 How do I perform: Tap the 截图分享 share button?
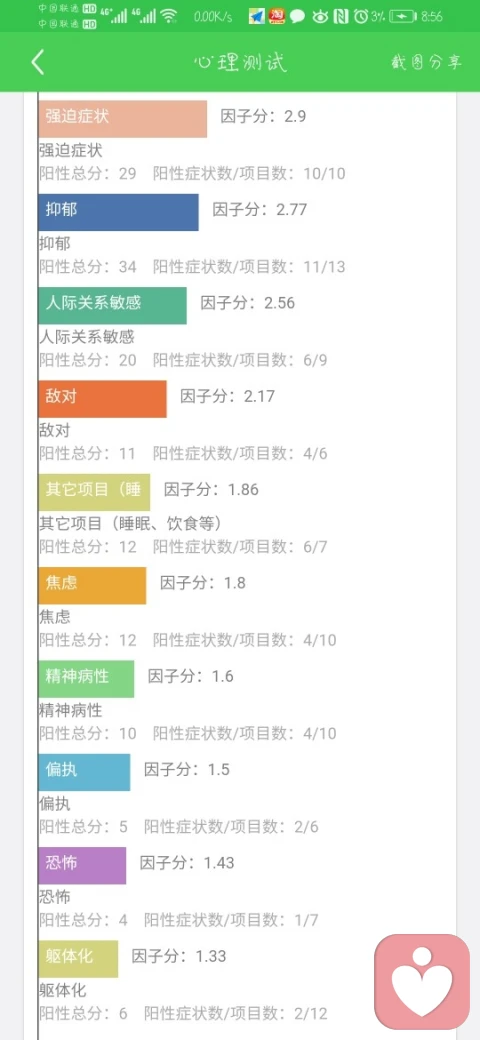pyautogui.click(x=426, y=62)
